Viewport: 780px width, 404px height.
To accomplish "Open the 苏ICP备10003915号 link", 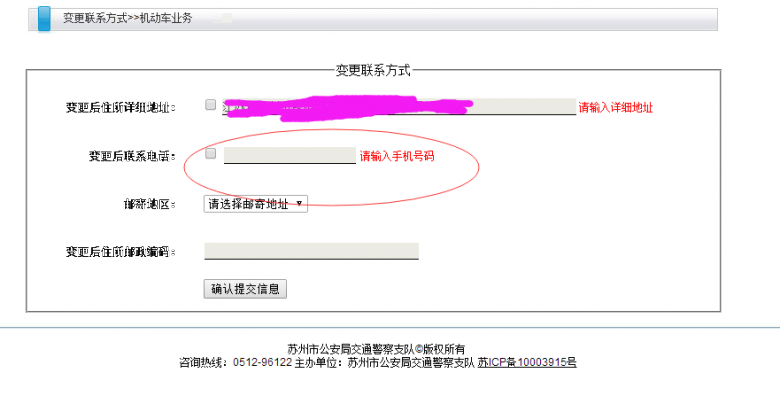I will point(527,363).
